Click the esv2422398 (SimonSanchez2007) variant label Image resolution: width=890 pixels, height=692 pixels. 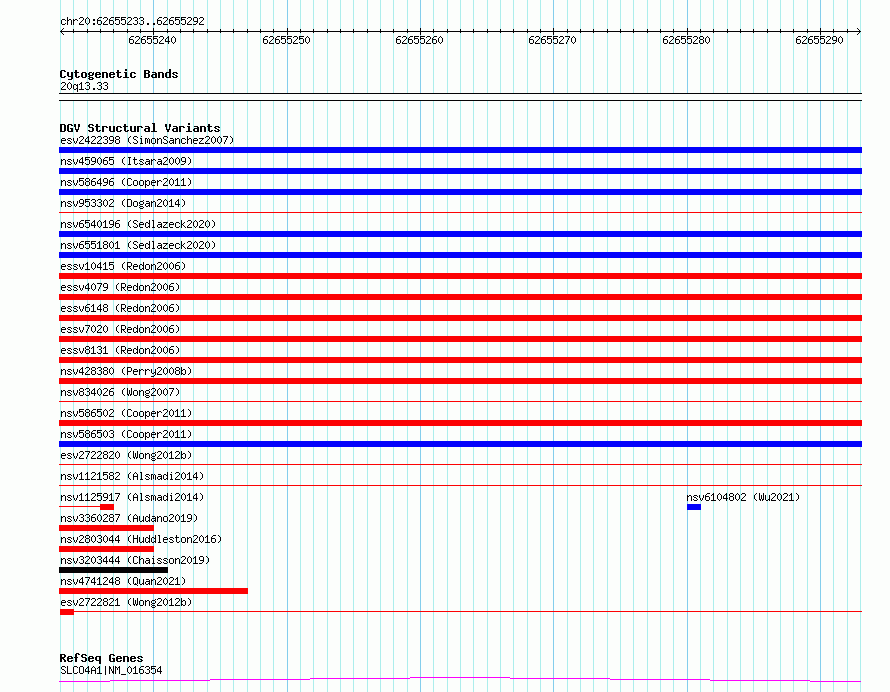point(146,140)
